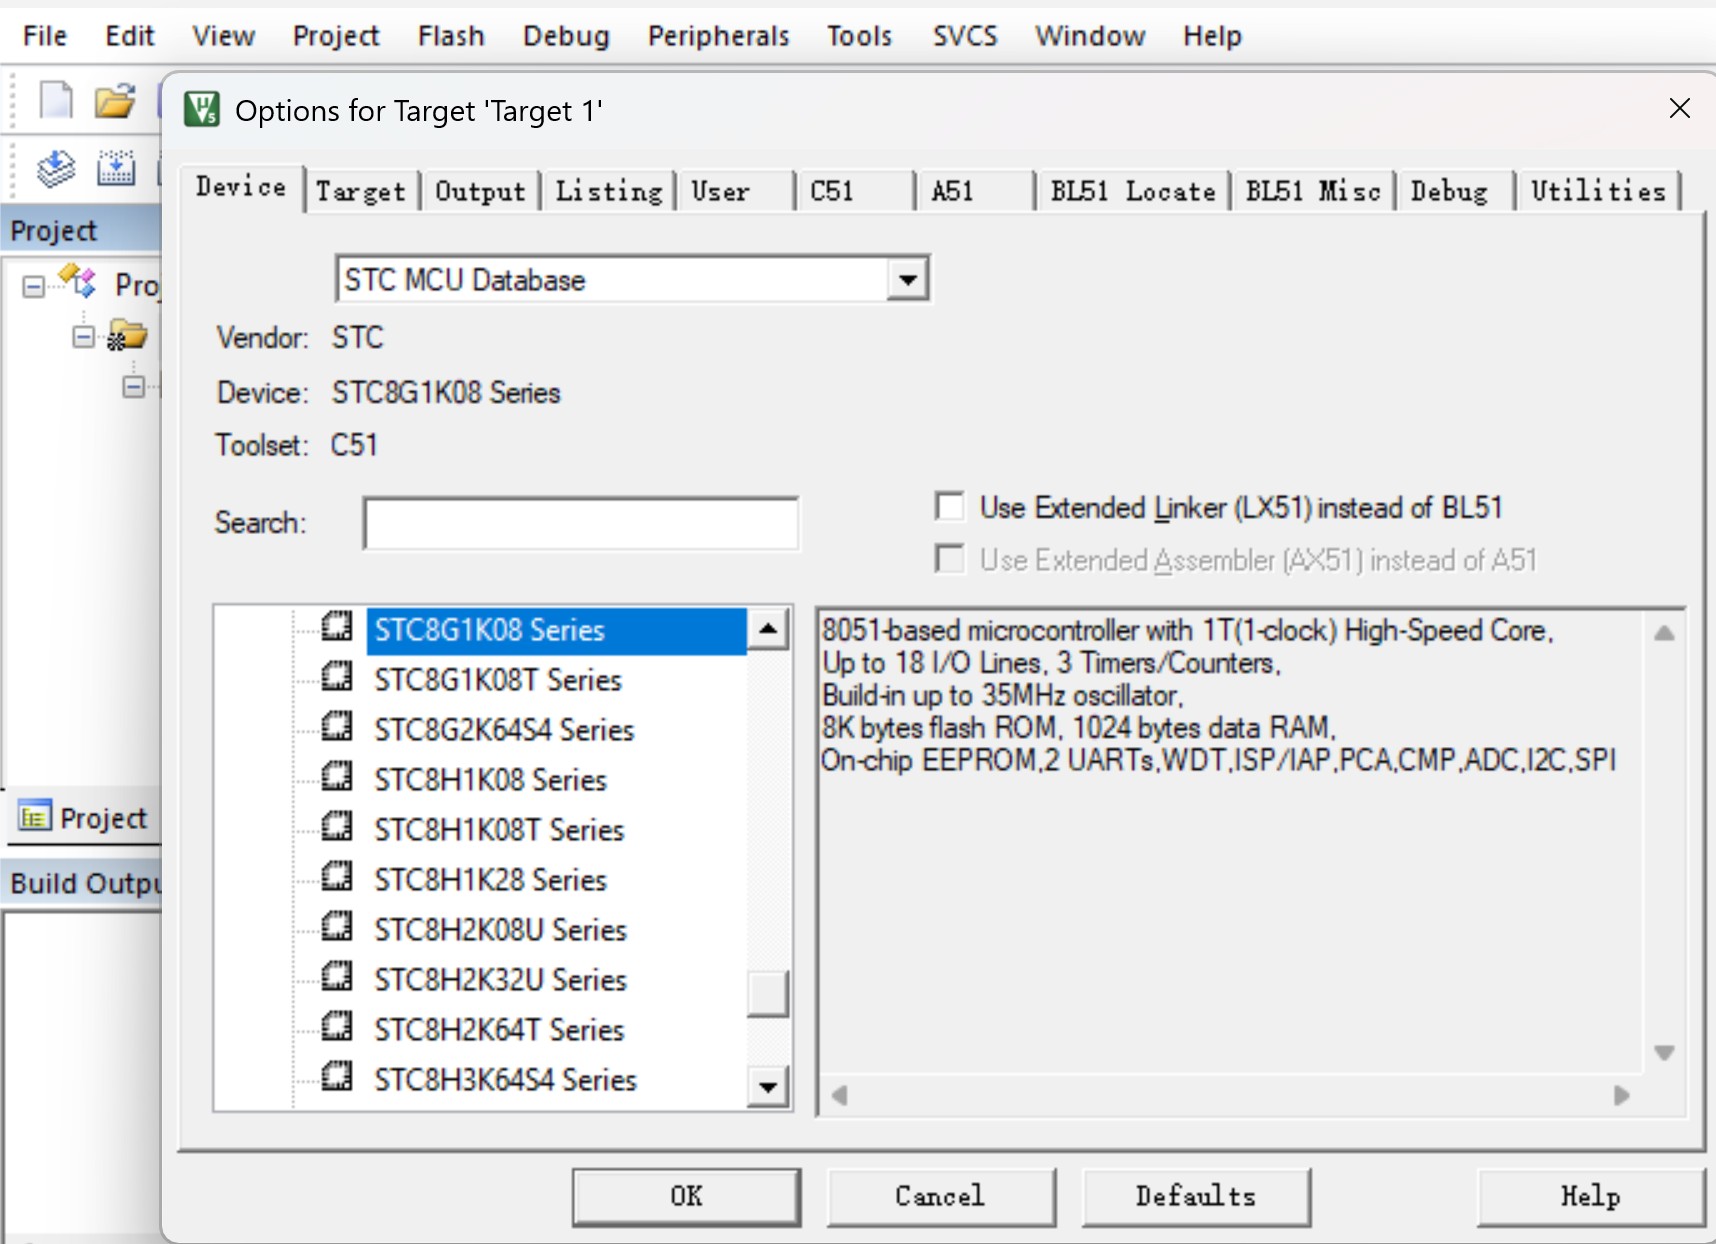This screenshot has width=1716, height=1244.
Task: Select the Device tab
Action: [241, 187]
